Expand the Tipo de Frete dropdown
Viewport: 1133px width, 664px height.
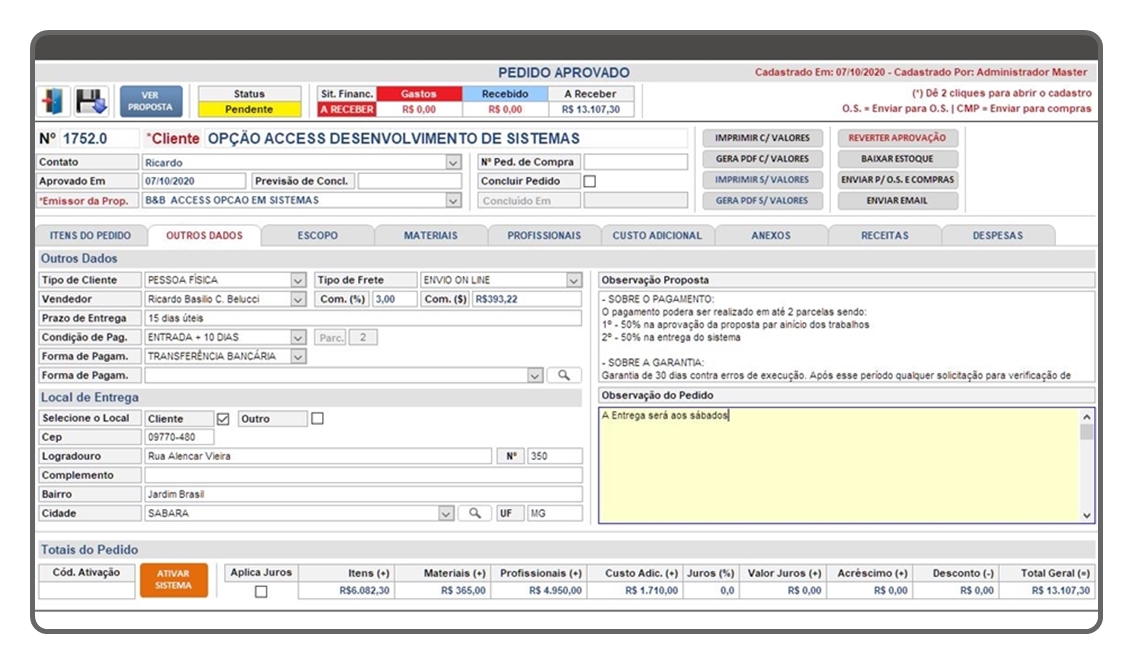point(574,280)
